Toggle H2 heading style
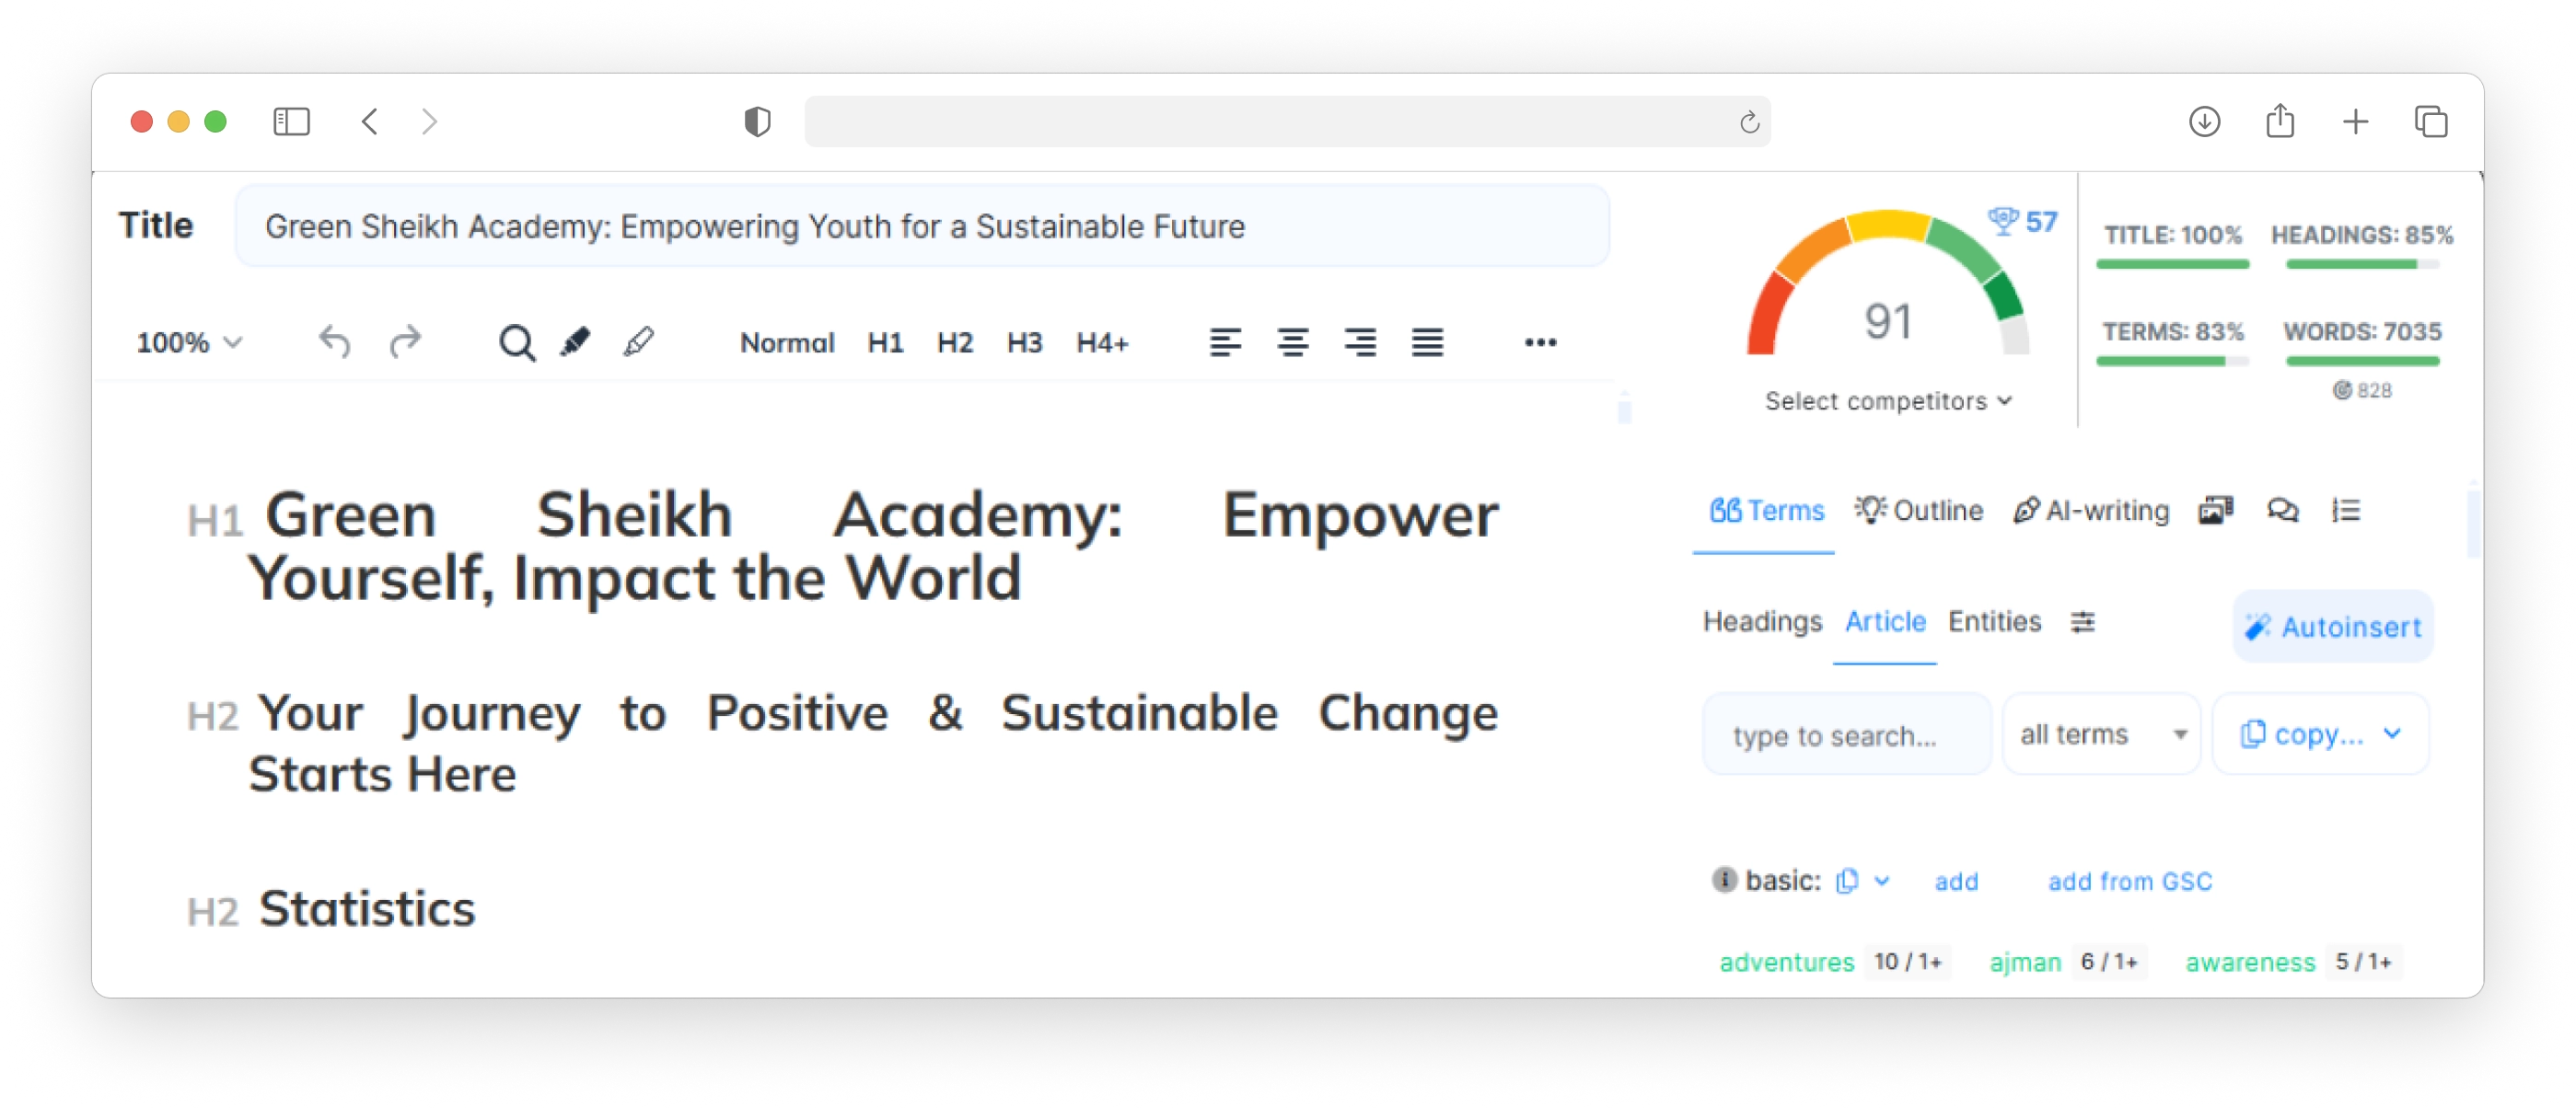The image size is (2576, 1108). point(955,343)
